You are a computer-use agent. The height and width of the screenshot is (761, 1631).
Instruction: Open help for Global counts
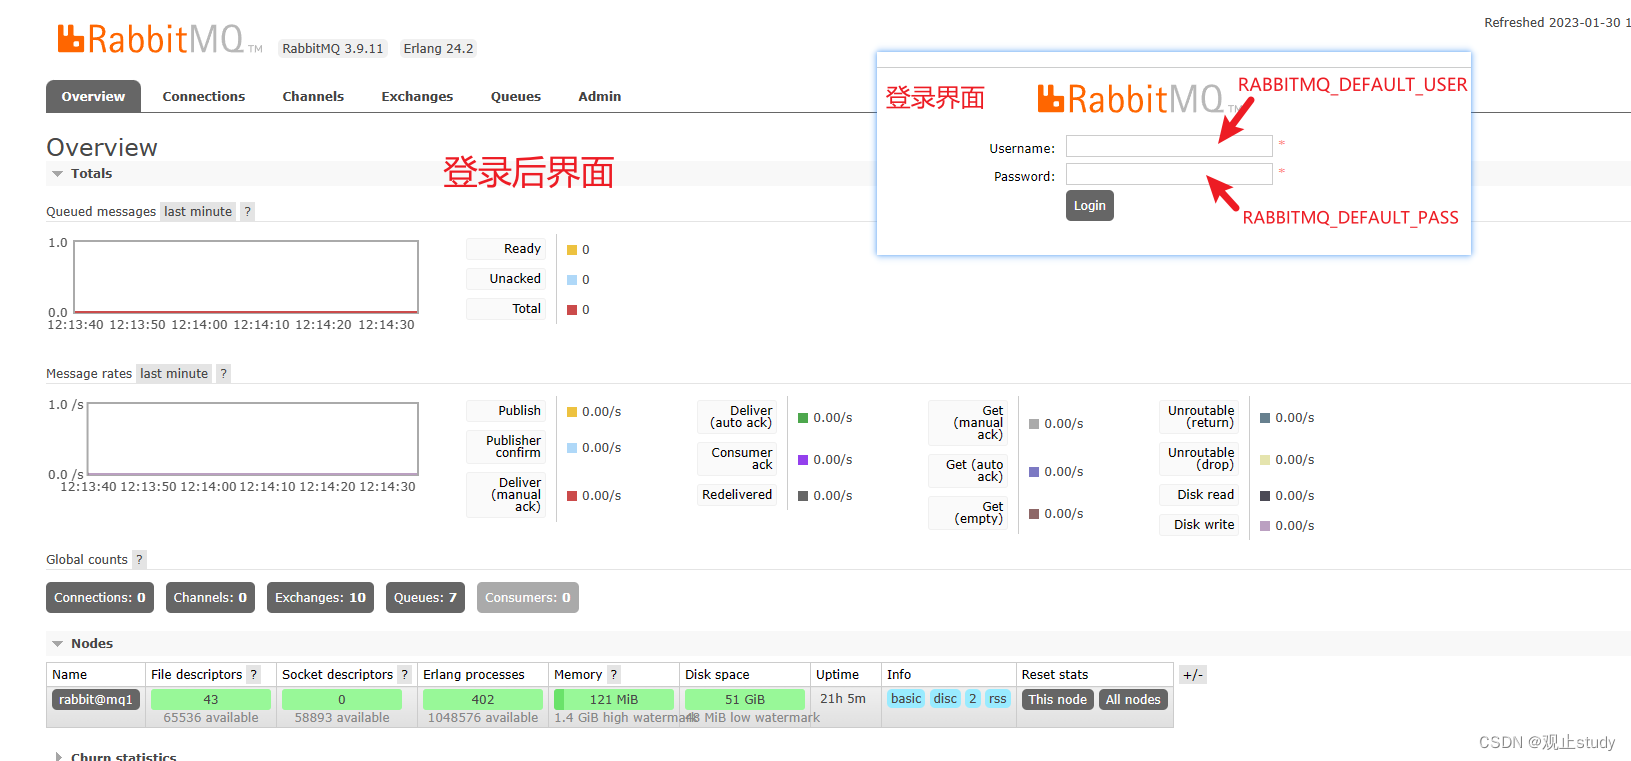click(139, 559)
